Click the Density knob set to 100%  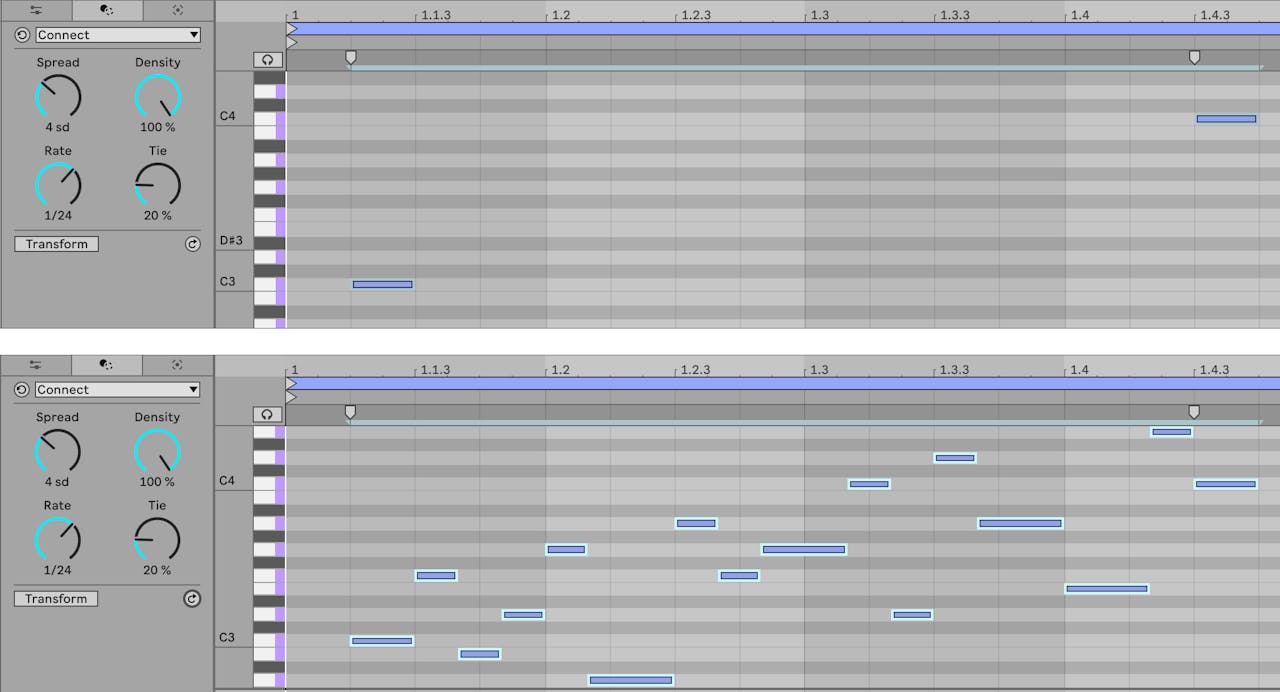coord(157,97)
